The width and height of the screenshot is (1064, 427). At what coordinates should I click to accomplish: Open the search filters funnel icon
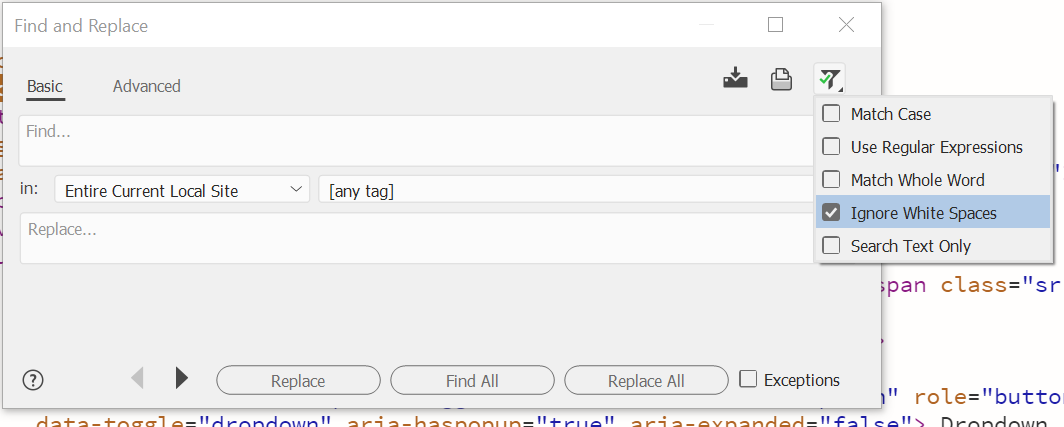829,78
